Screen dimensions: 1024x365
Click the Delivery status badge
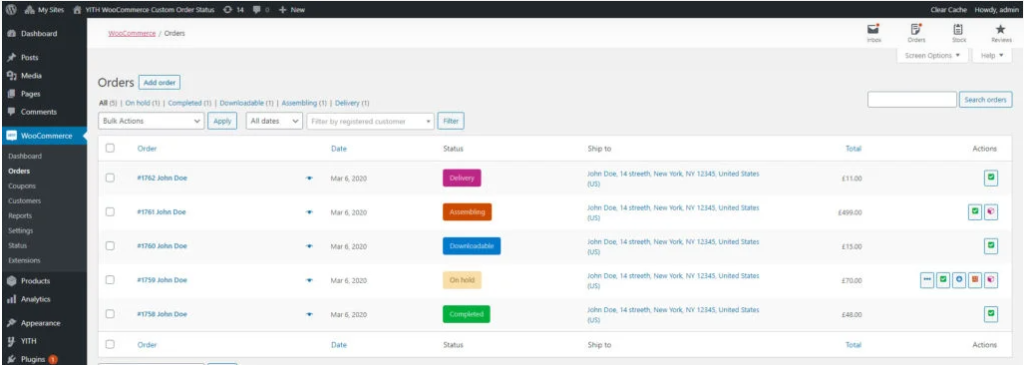click(x=462, y=178)
